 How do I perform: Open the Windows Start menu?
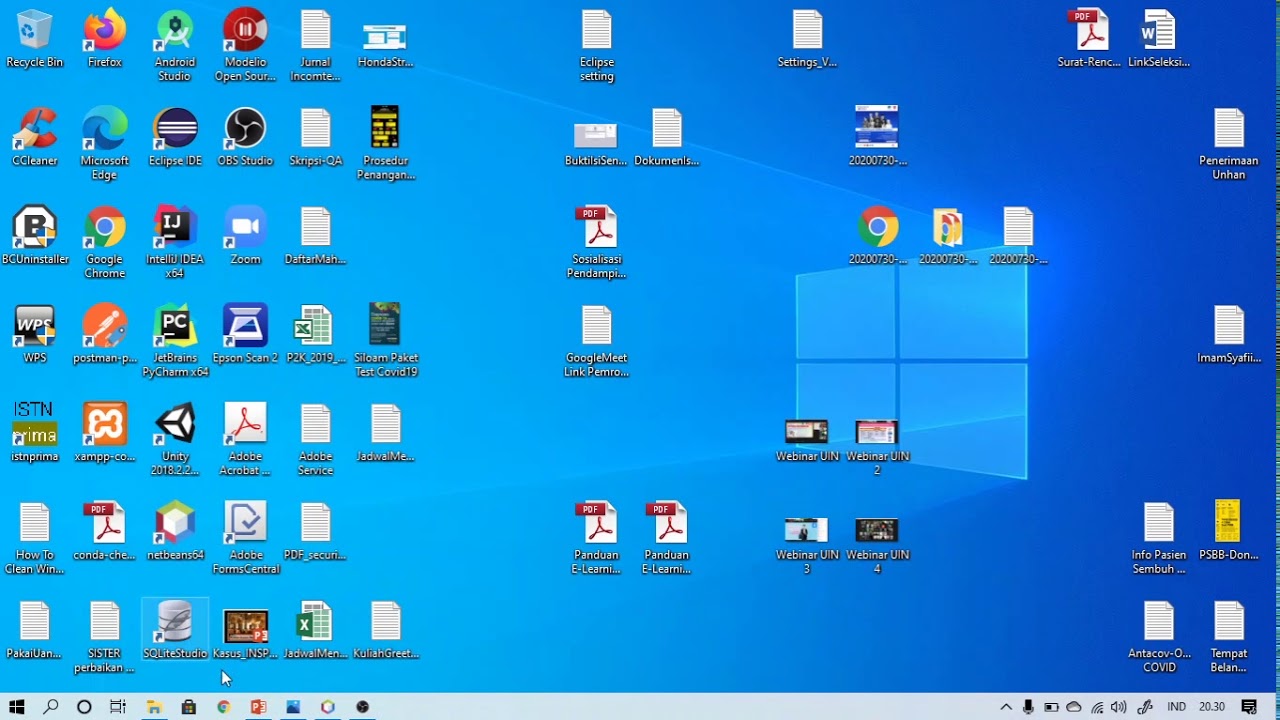17,707
